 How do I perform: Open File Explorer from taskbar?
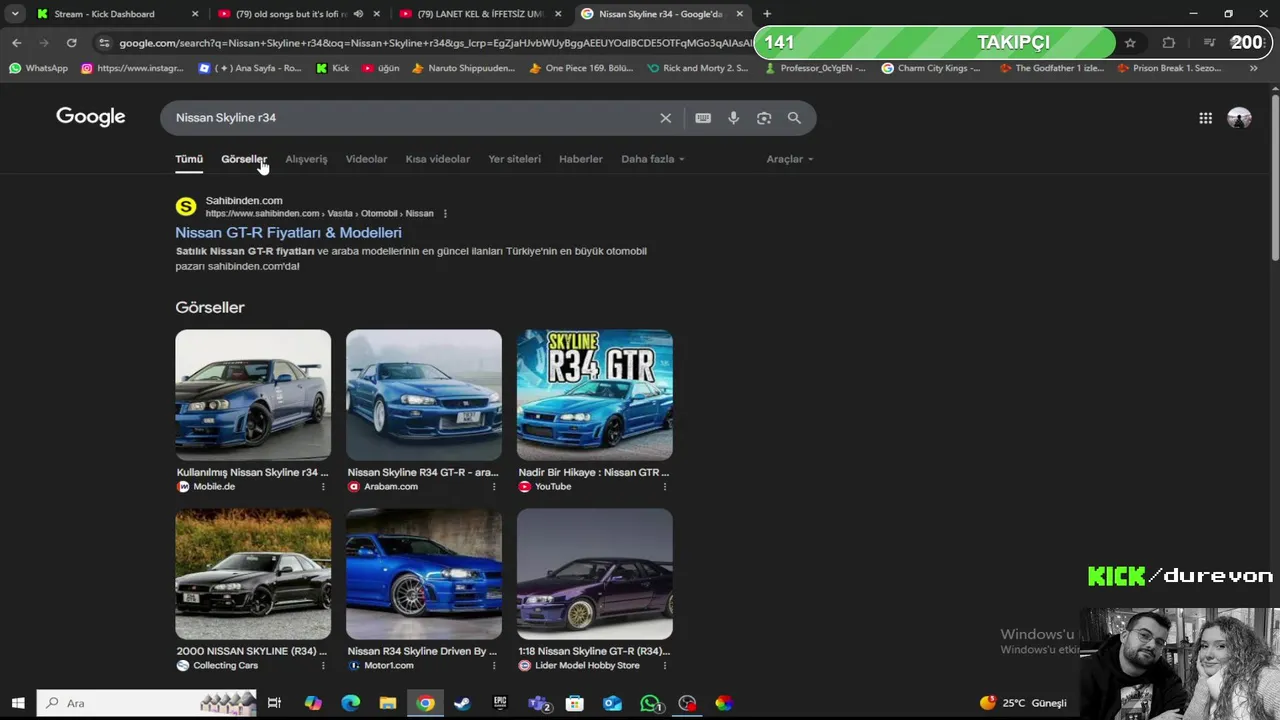(x=388, y=703)
